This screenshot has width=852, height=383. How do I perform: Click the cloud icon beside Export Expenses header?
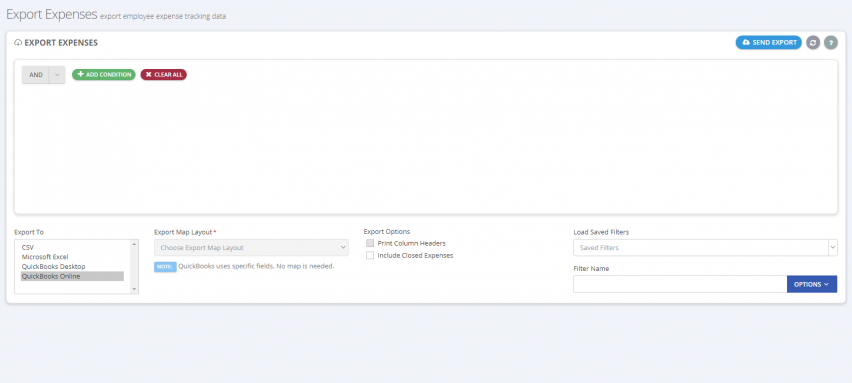coord(18,42)
